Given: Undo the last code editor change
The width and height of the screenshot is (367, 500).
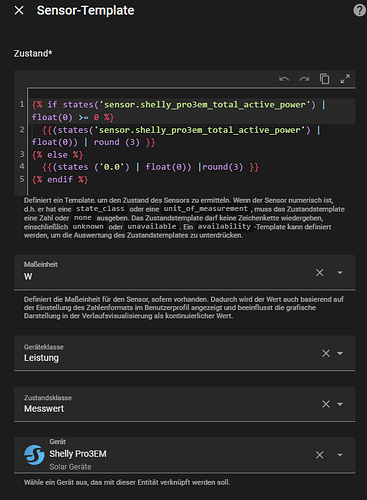Looking at the screenshot, I should (x=284, y=79).
